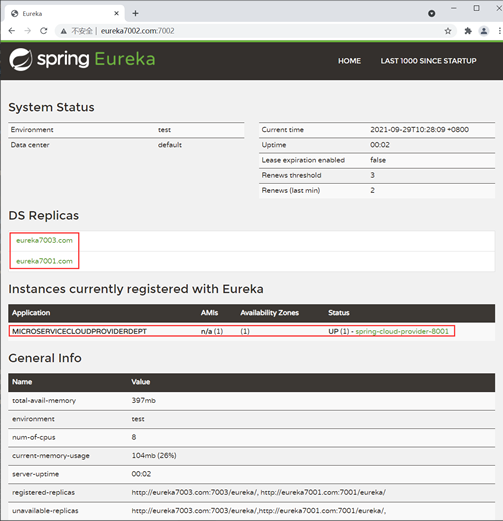The height and width of the screenshot is (521, 503).
Task: Open a new browser tab
Action: pyautogui.click(x=135, y=13)
